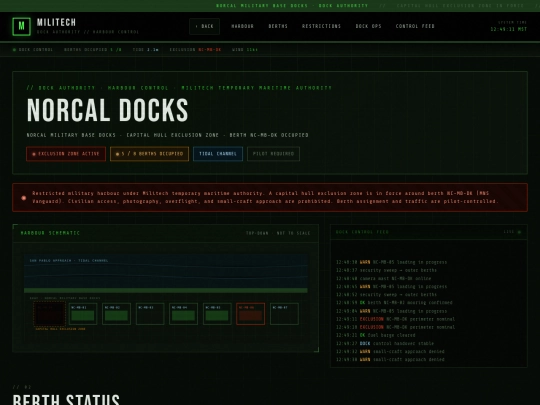This screenshot has width=540, height=405.
Task: Open the Restrictions nav item
Action: (321, 26)
